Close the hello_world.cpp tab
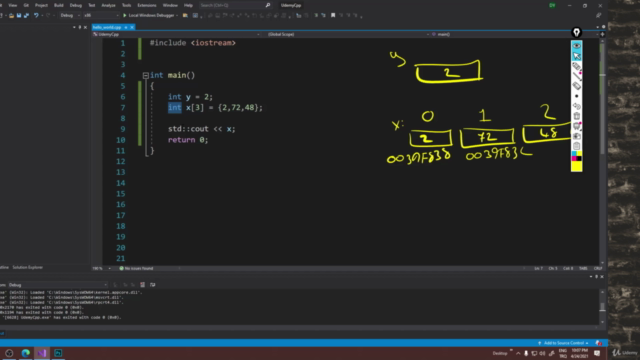This screenshot has height=360, width=640. tap(132, 27)
